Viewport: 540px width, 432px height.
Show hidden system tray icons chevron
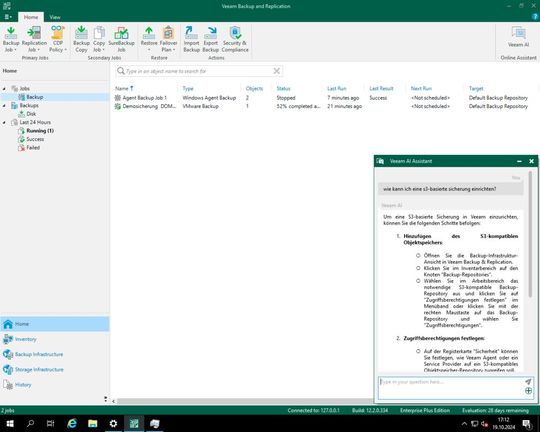click(464, 423)
